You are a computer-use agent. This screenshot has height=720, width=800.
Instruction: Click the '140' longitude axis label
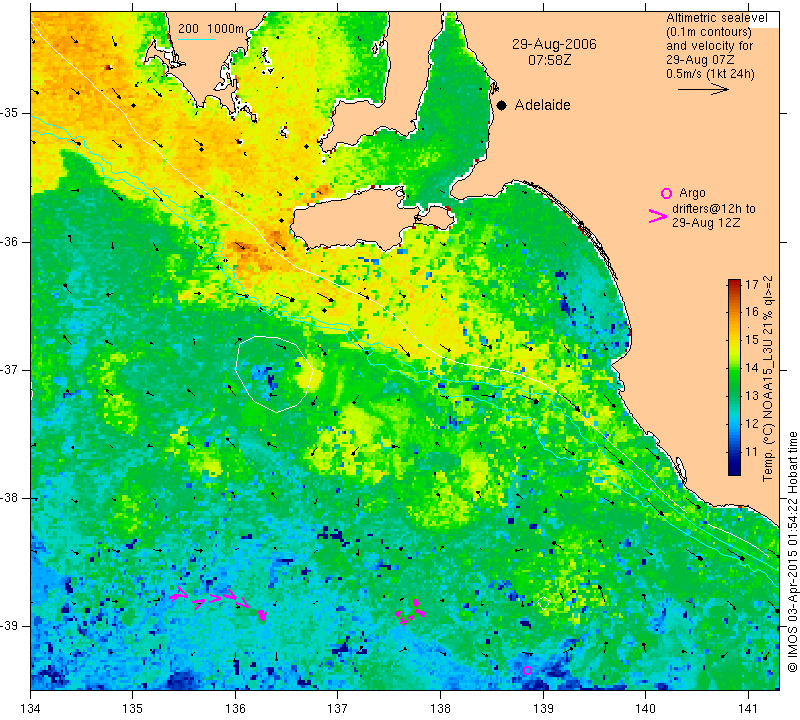[645, 708]
